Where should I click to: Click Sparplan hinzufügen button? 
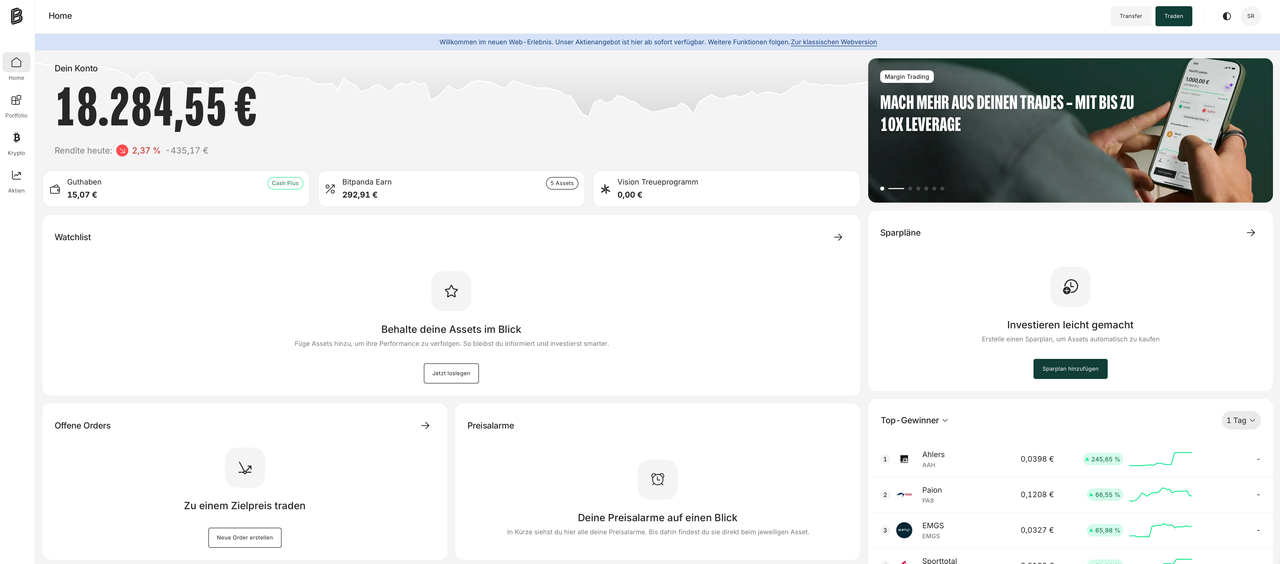(x=1070, y=369)
